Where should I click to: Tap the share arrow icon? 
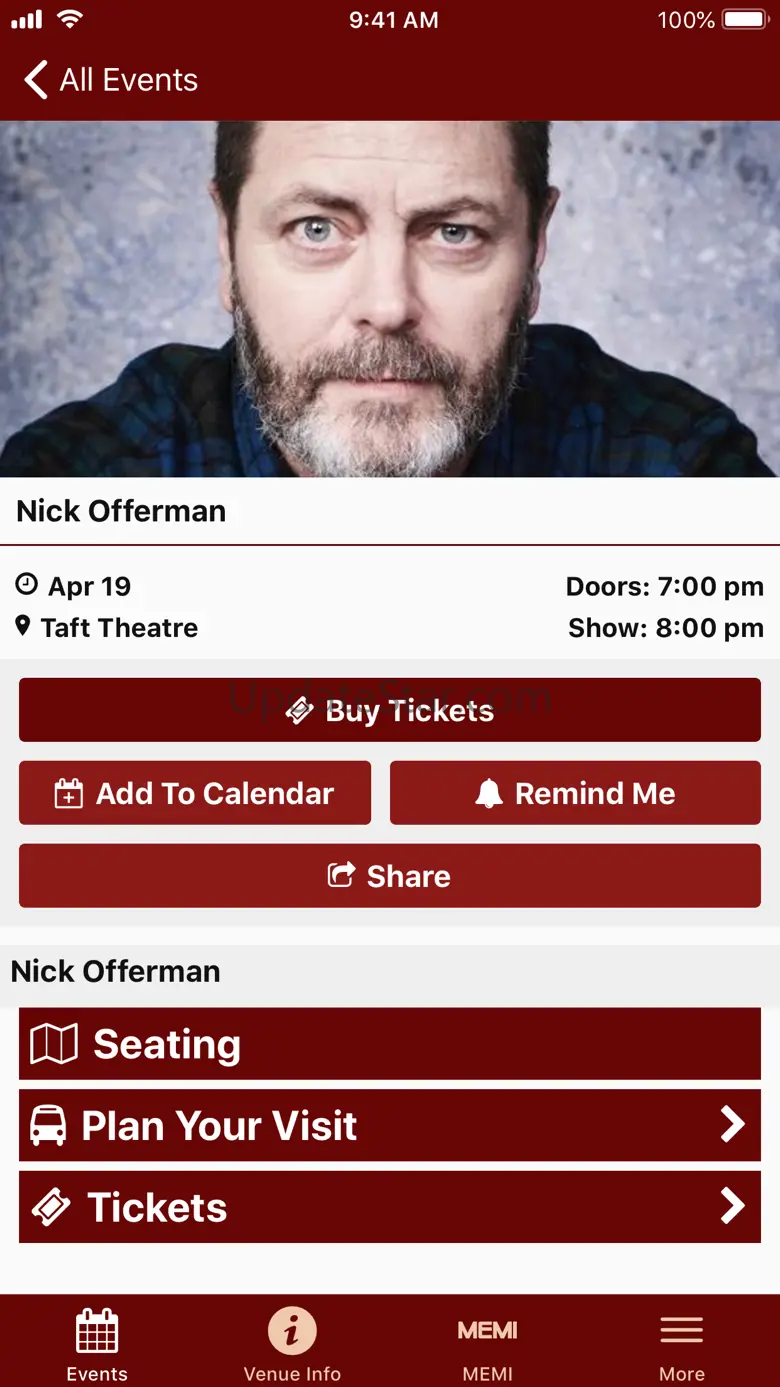pyautogui.click(x=341, y=876)
